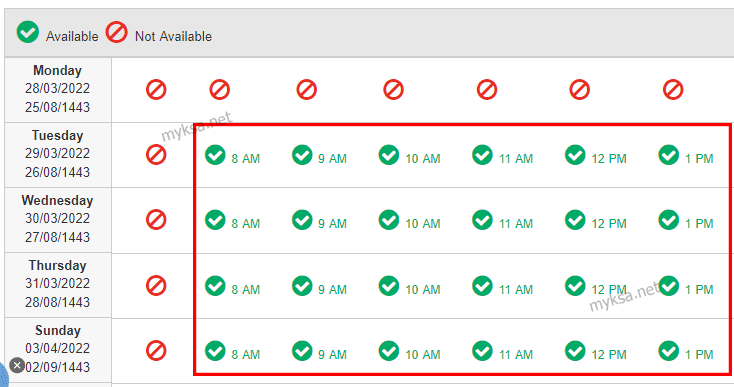
Task: Click Sunday's red not-available icon
Action: (x=156, y=350)
